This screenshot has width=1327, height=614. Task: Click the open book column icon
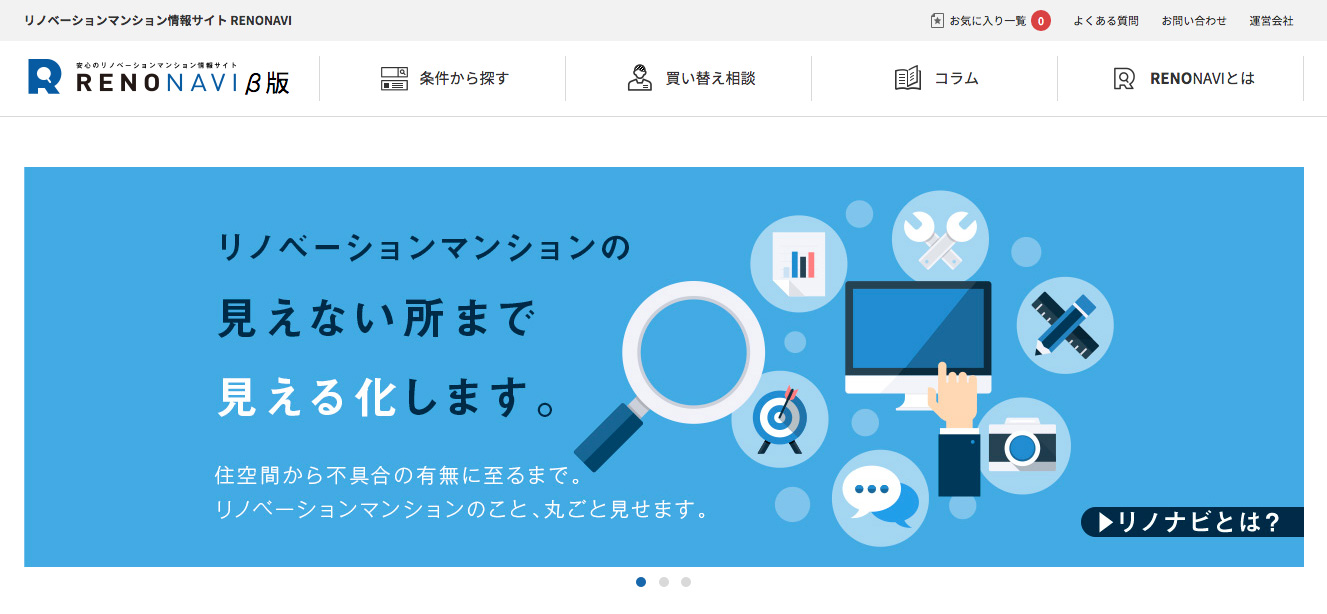[907, 78]
